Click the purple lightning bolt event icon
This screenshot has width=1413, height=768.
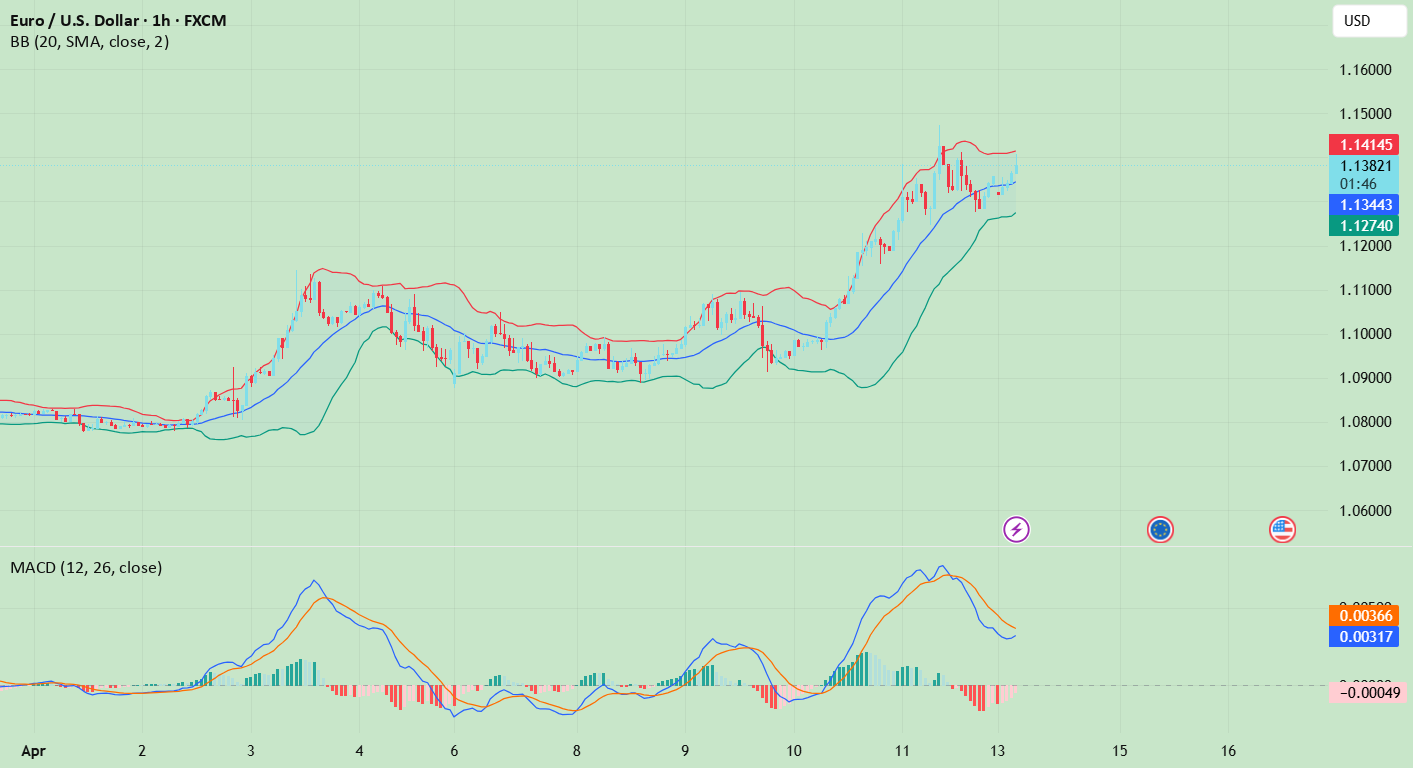[x=1017, y=529]
